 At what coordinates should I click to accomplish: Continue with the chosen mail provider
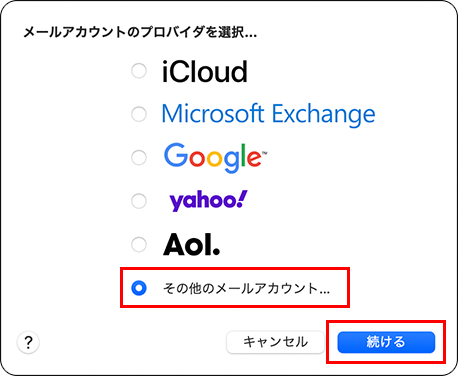386,342
